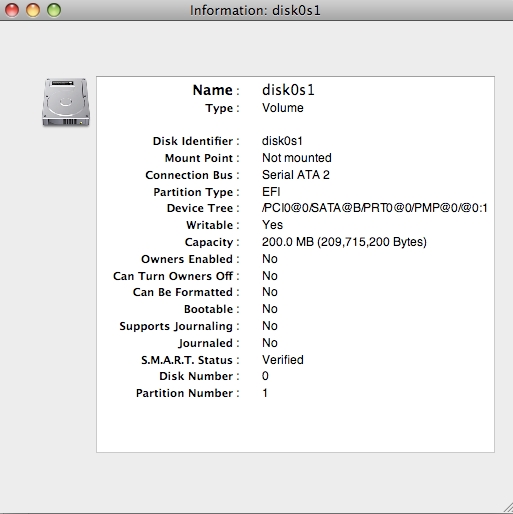The image size is (513, 514).
Task: Minimize the window with yellow button
Action: [x=33, y=10]
